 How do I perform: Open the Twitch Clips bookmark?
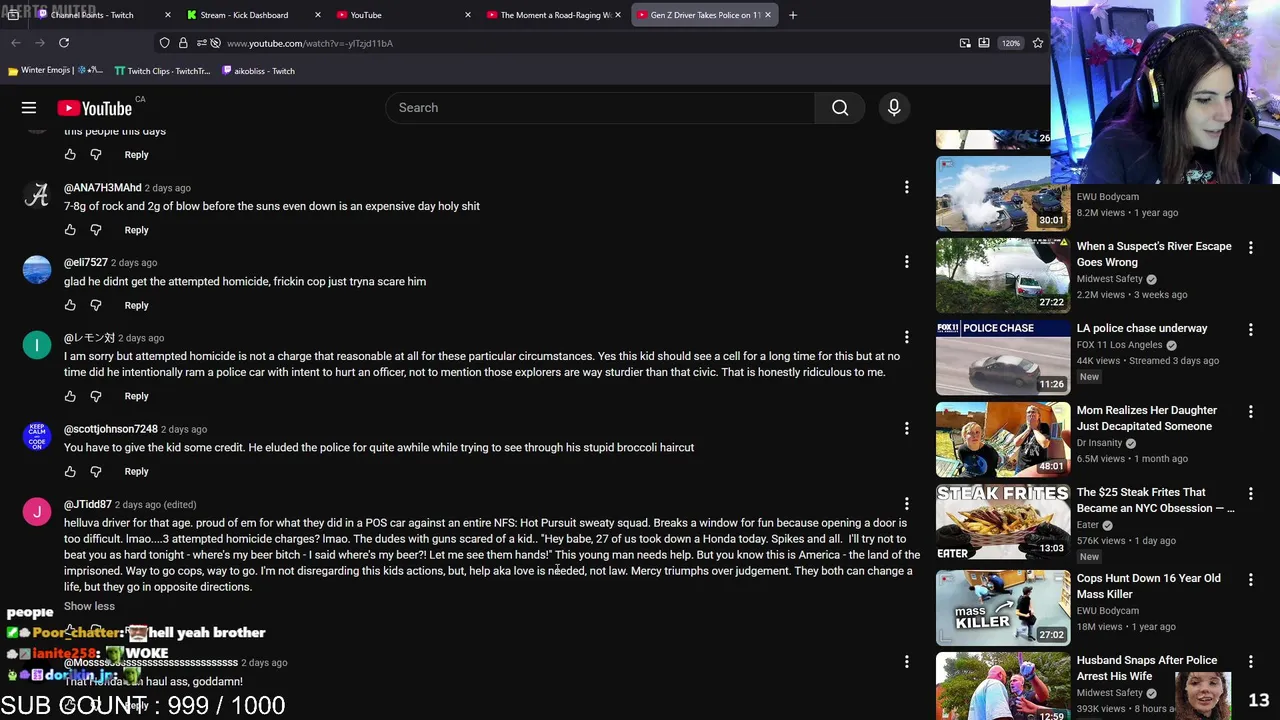[x=162, y=71]
